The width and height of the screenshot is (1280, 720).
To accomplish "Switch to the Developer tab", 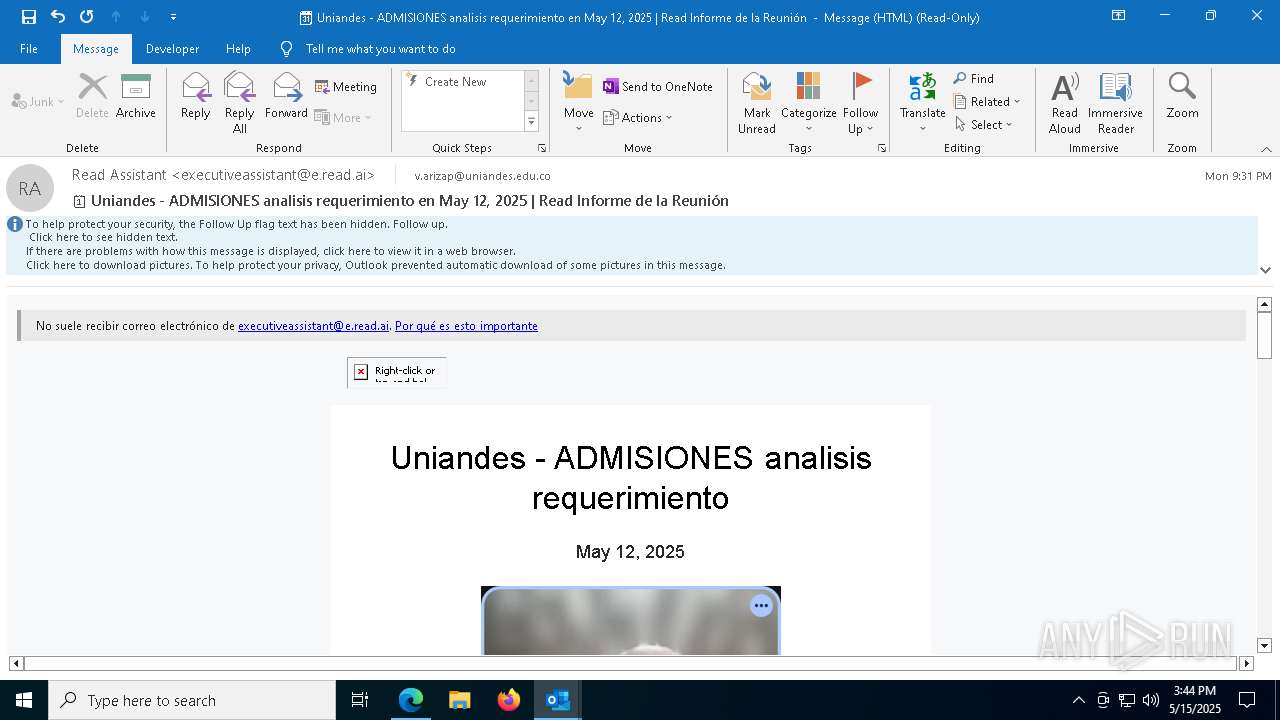I will point(172,49).
